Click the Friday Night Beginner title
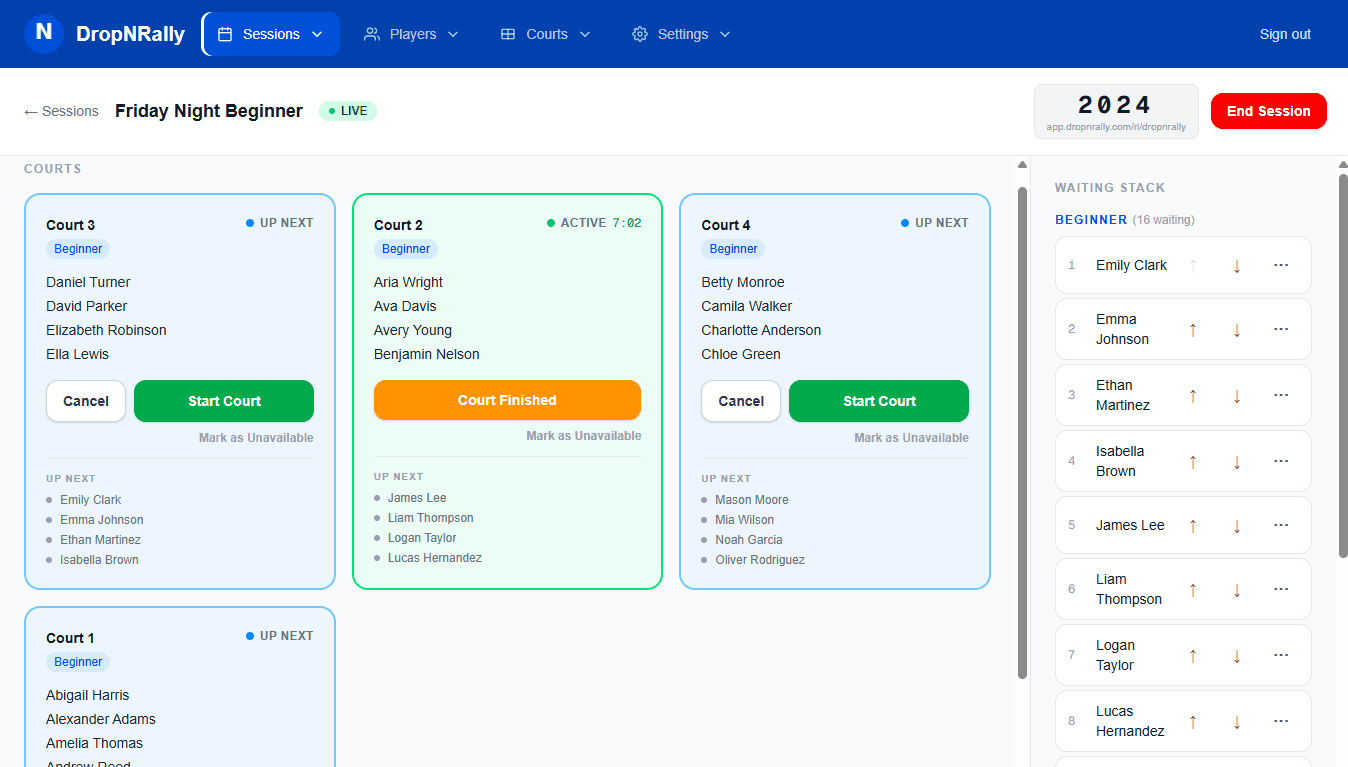The height and width of the screenshot is (767, 1348). (209, 111)
